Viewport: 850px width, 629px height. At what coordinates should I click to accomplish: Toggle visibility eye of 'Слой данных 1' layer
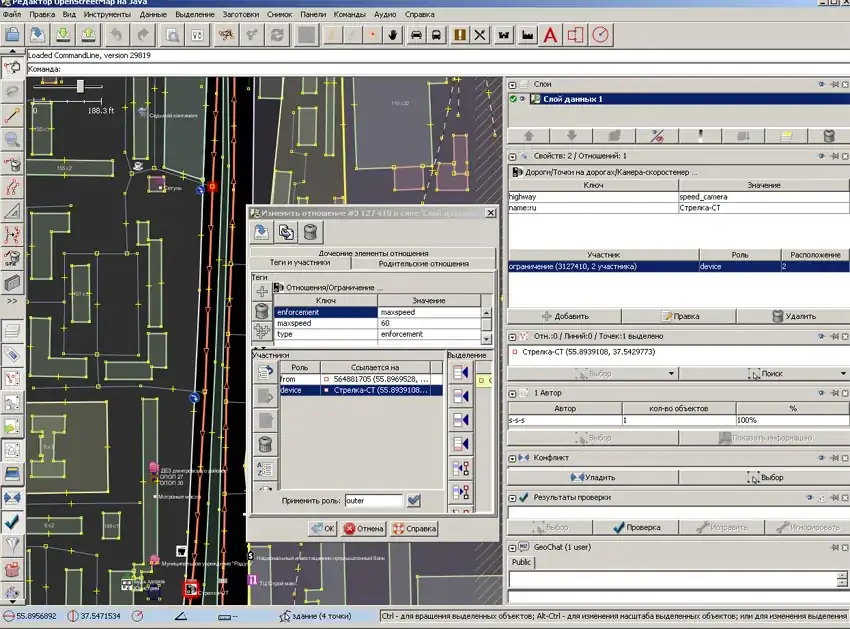tap(522, 99)
